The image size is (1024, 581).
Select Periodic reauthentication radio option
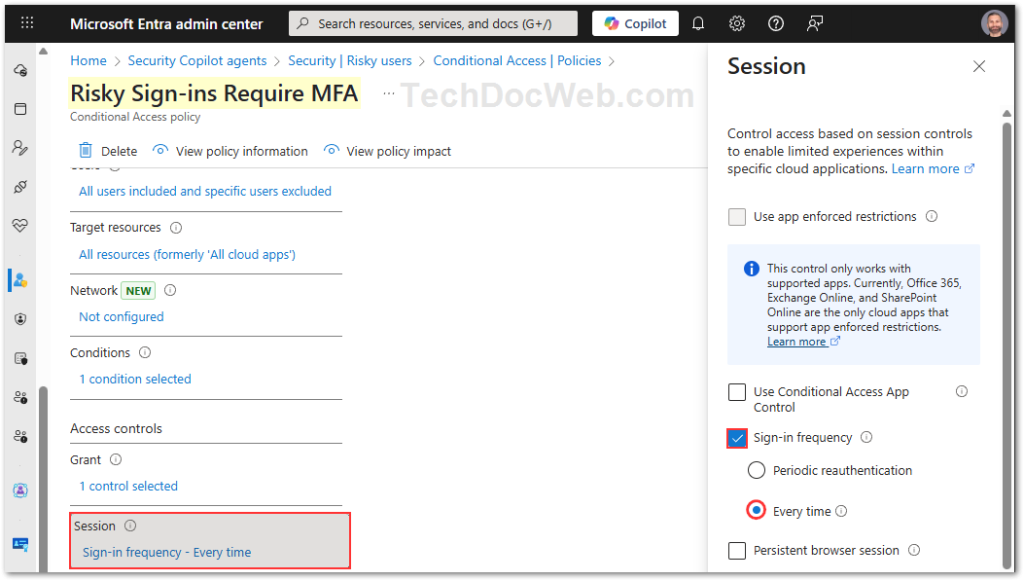click(756, 470)
